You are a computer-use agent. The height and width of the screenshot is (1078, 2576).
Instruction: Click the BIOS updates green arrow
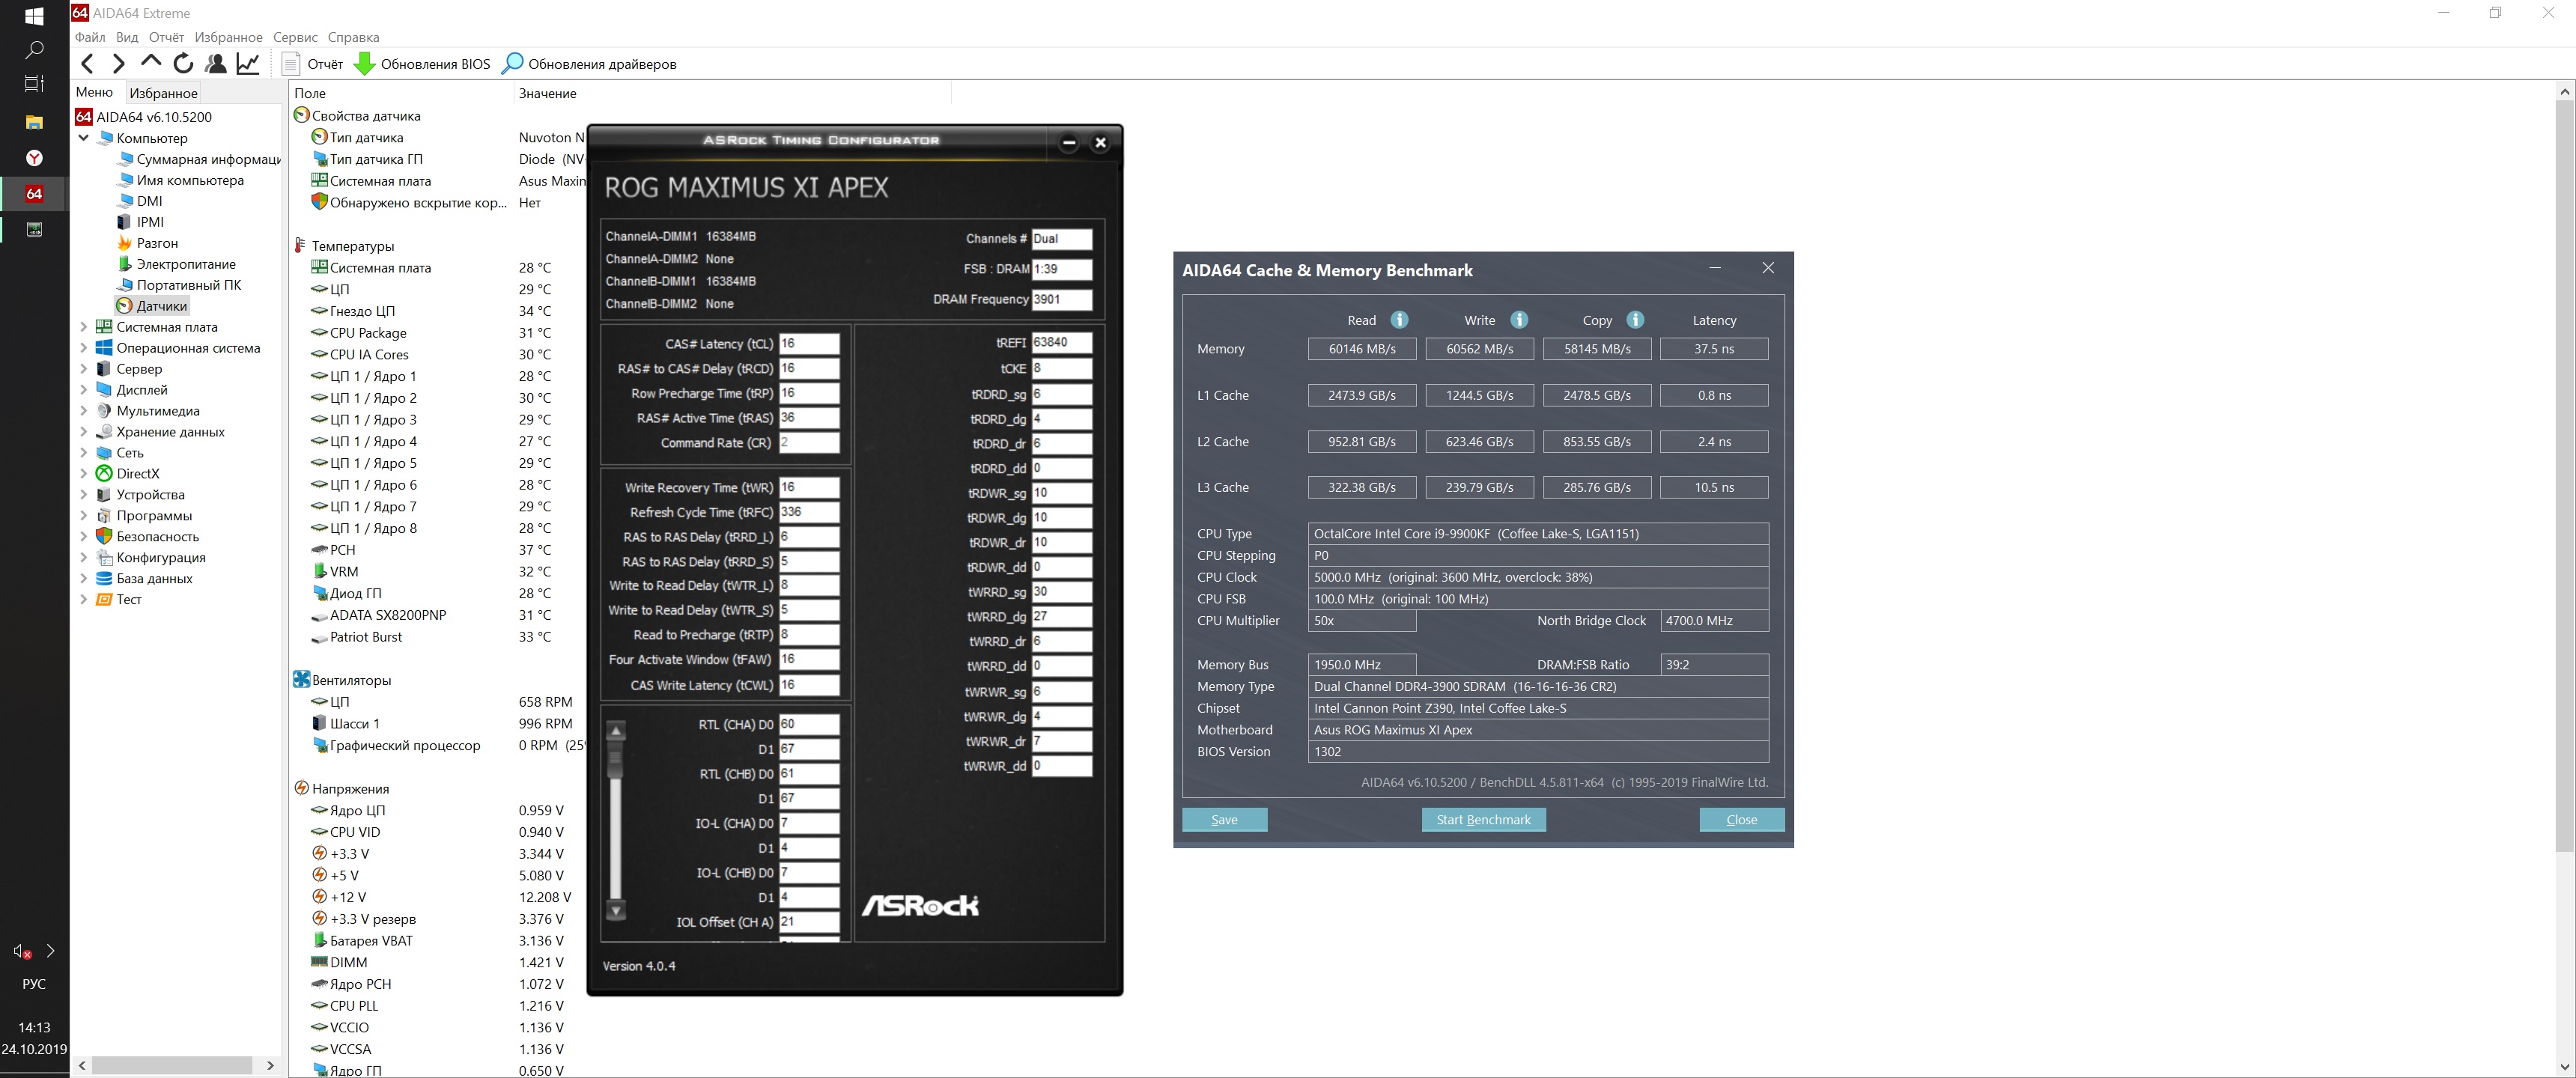[x=365, y=64]
